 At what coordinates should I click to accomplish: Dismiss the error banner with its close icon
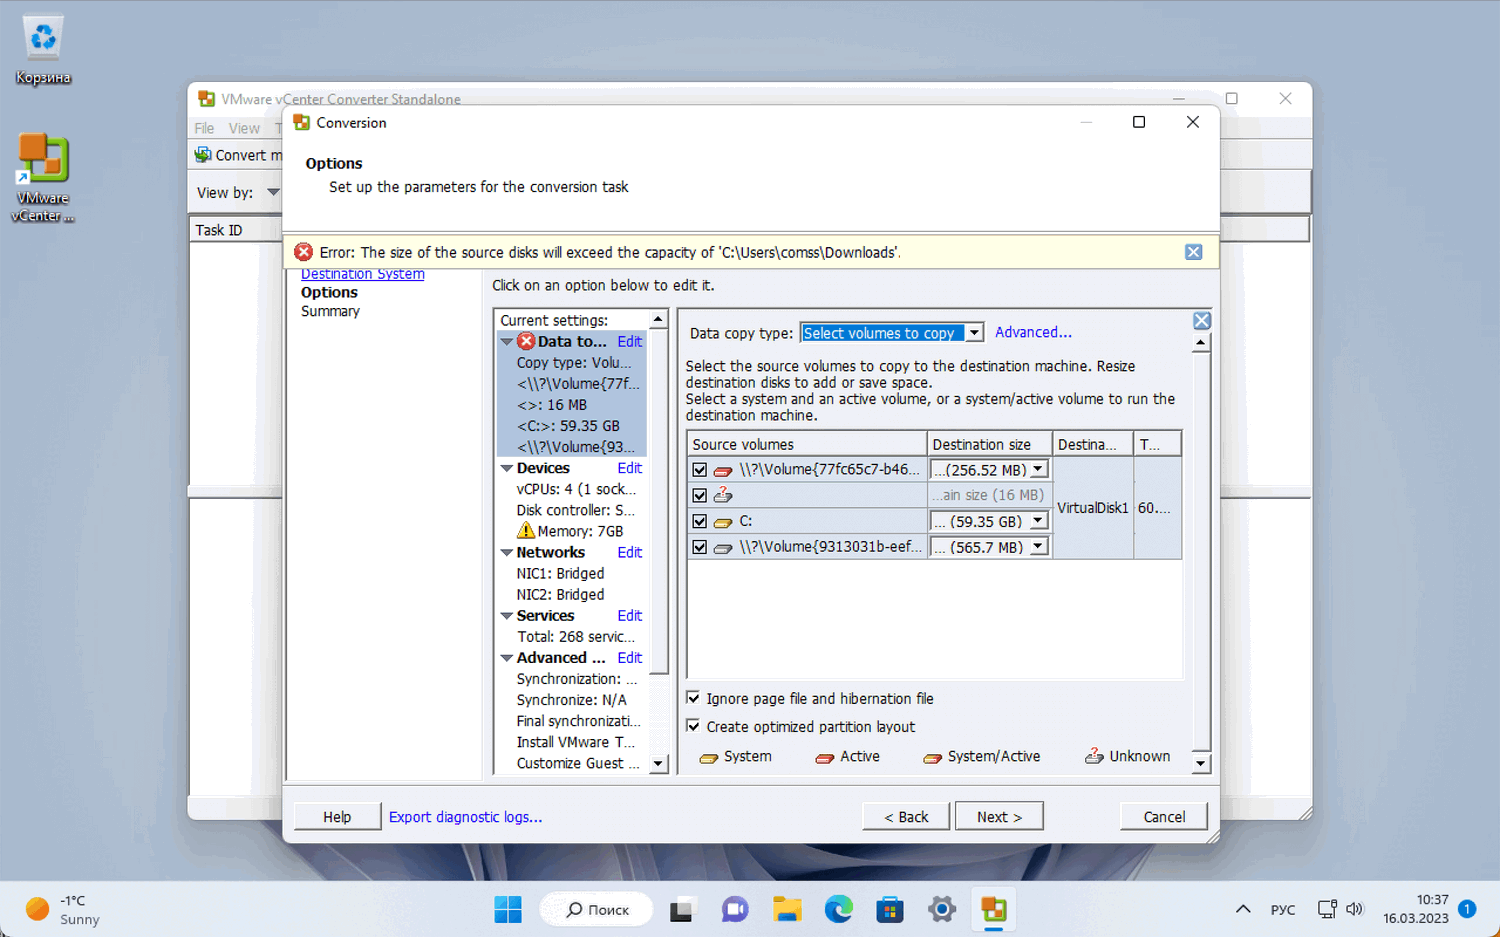(x=1193, y=252)
